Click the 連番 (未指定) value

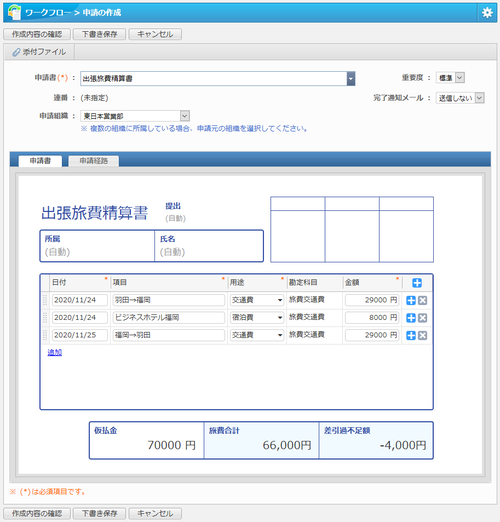tap(94, 98)
